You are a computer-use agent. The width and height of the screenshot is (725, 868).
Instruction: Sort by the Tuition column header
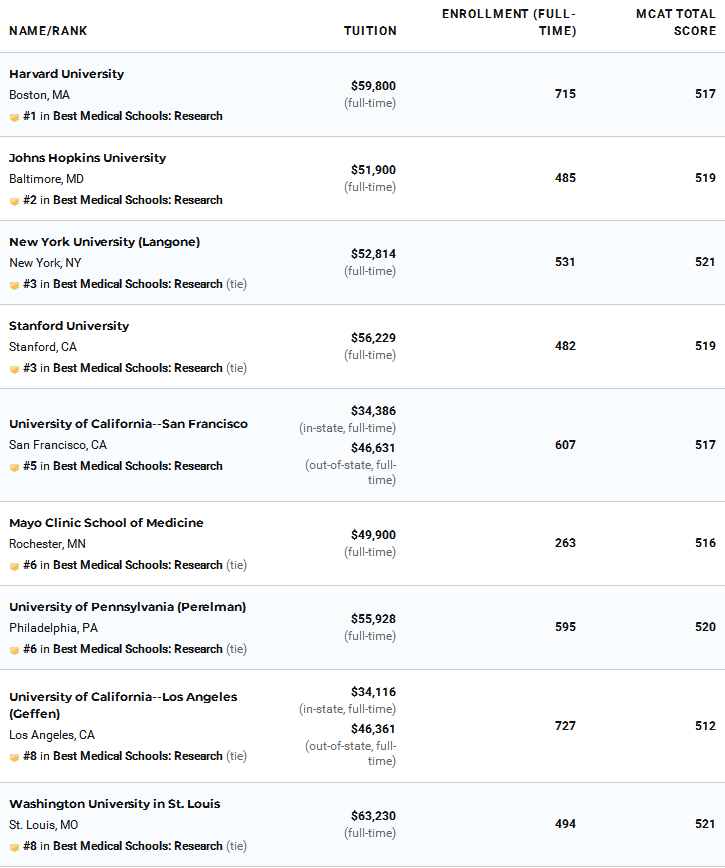370,31
